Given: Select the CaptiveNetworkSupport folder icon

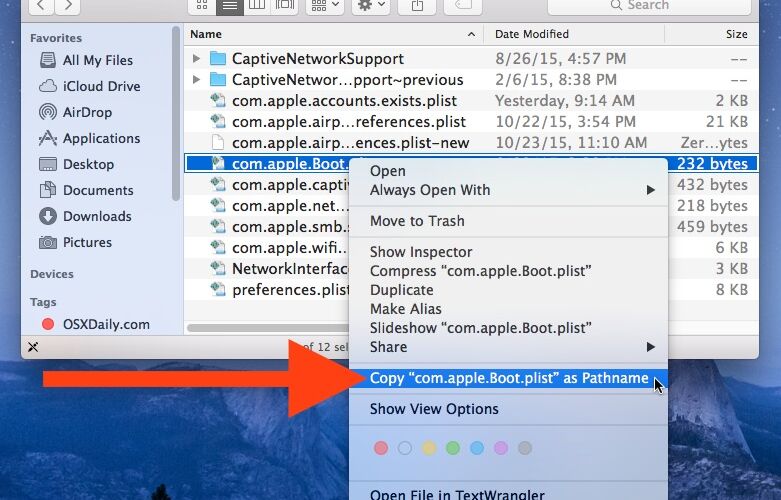Looking at the screenshot, I should (x=218, y=59).
